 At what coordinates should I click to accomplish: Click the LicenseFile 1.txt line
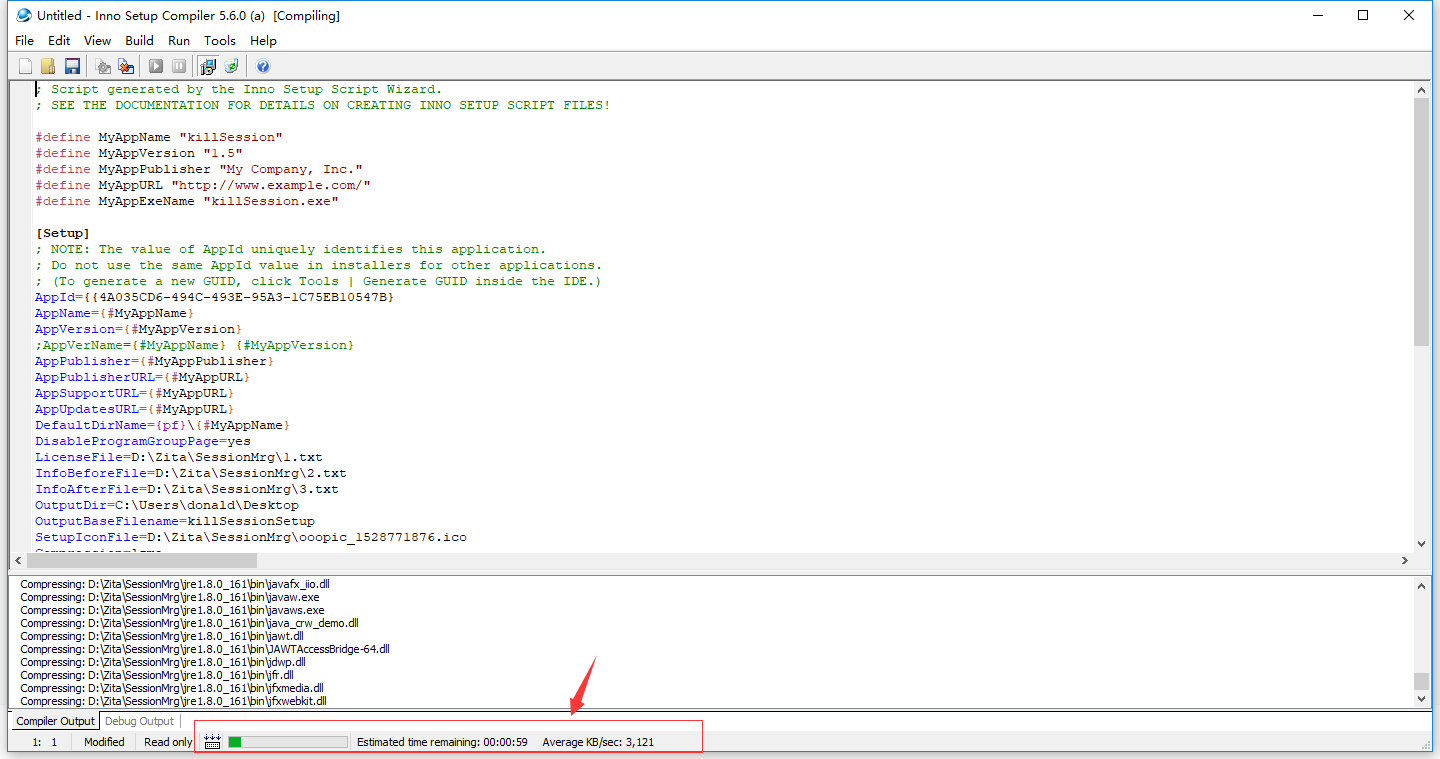point(179,457)
